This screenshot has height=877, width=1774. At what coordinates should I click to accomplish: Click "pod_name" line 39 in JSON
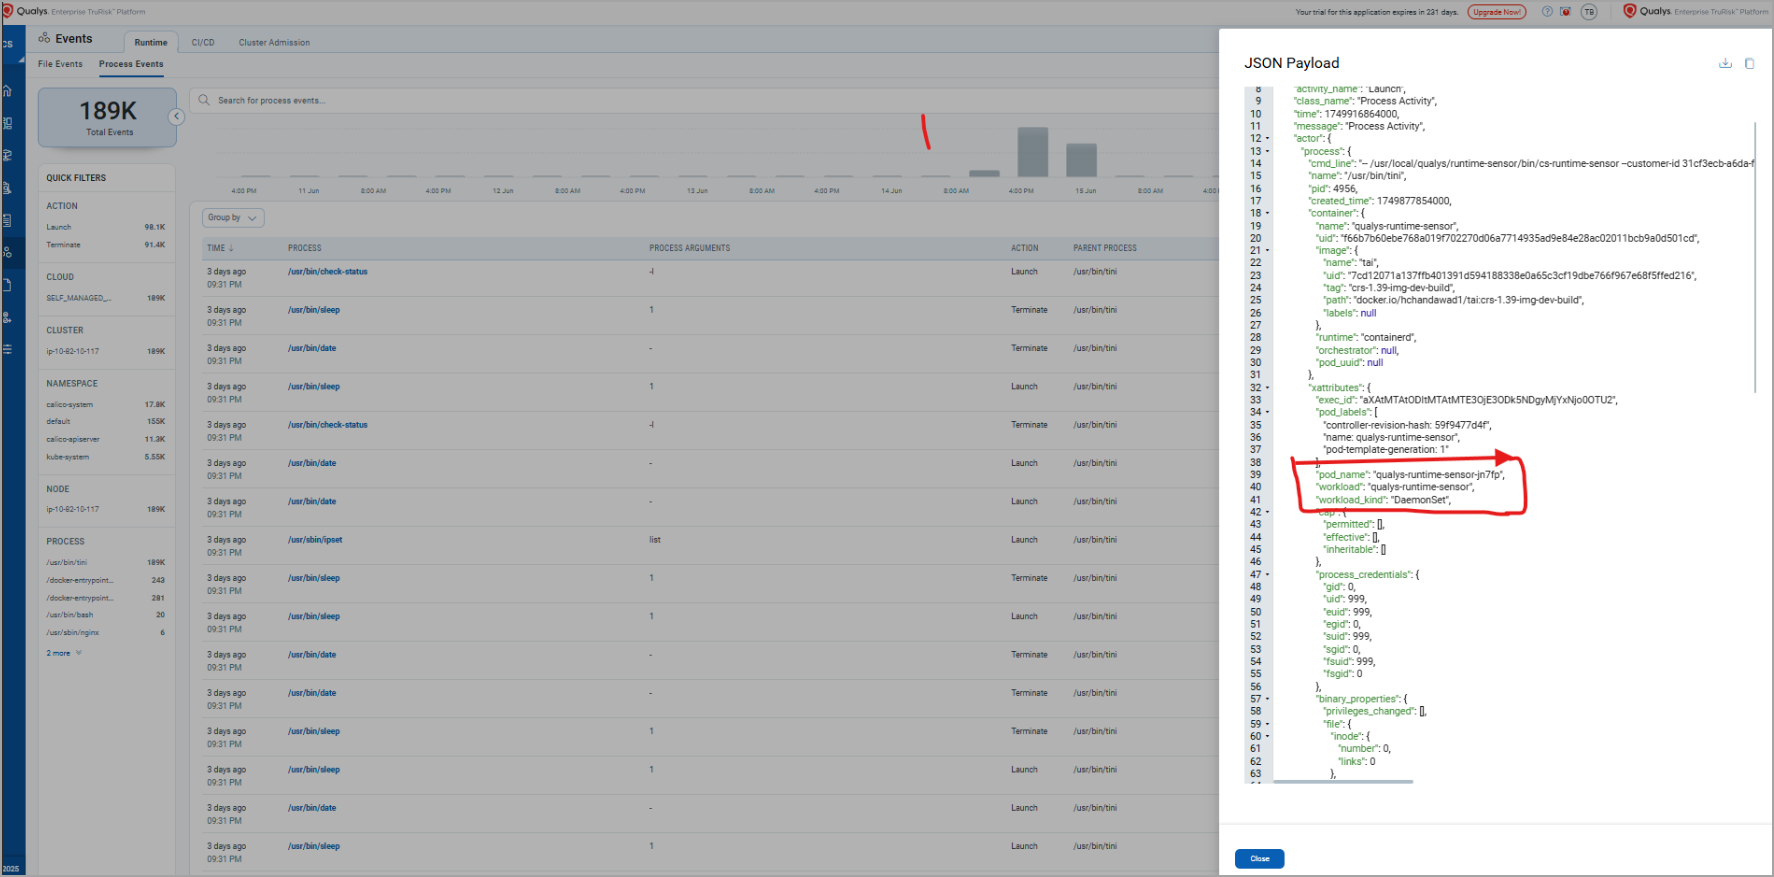tap(1410, 475)
